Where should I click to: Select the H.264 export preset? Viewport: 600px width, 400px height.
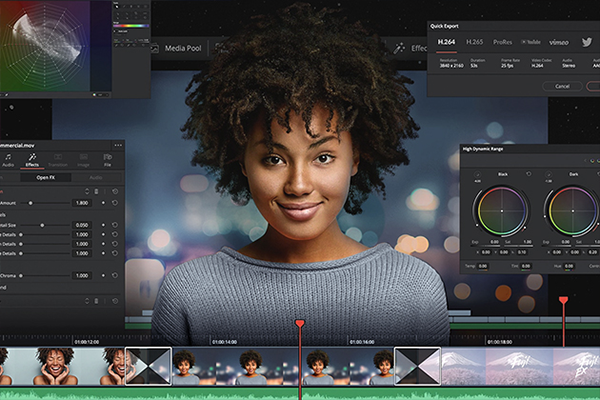point(446,42)
